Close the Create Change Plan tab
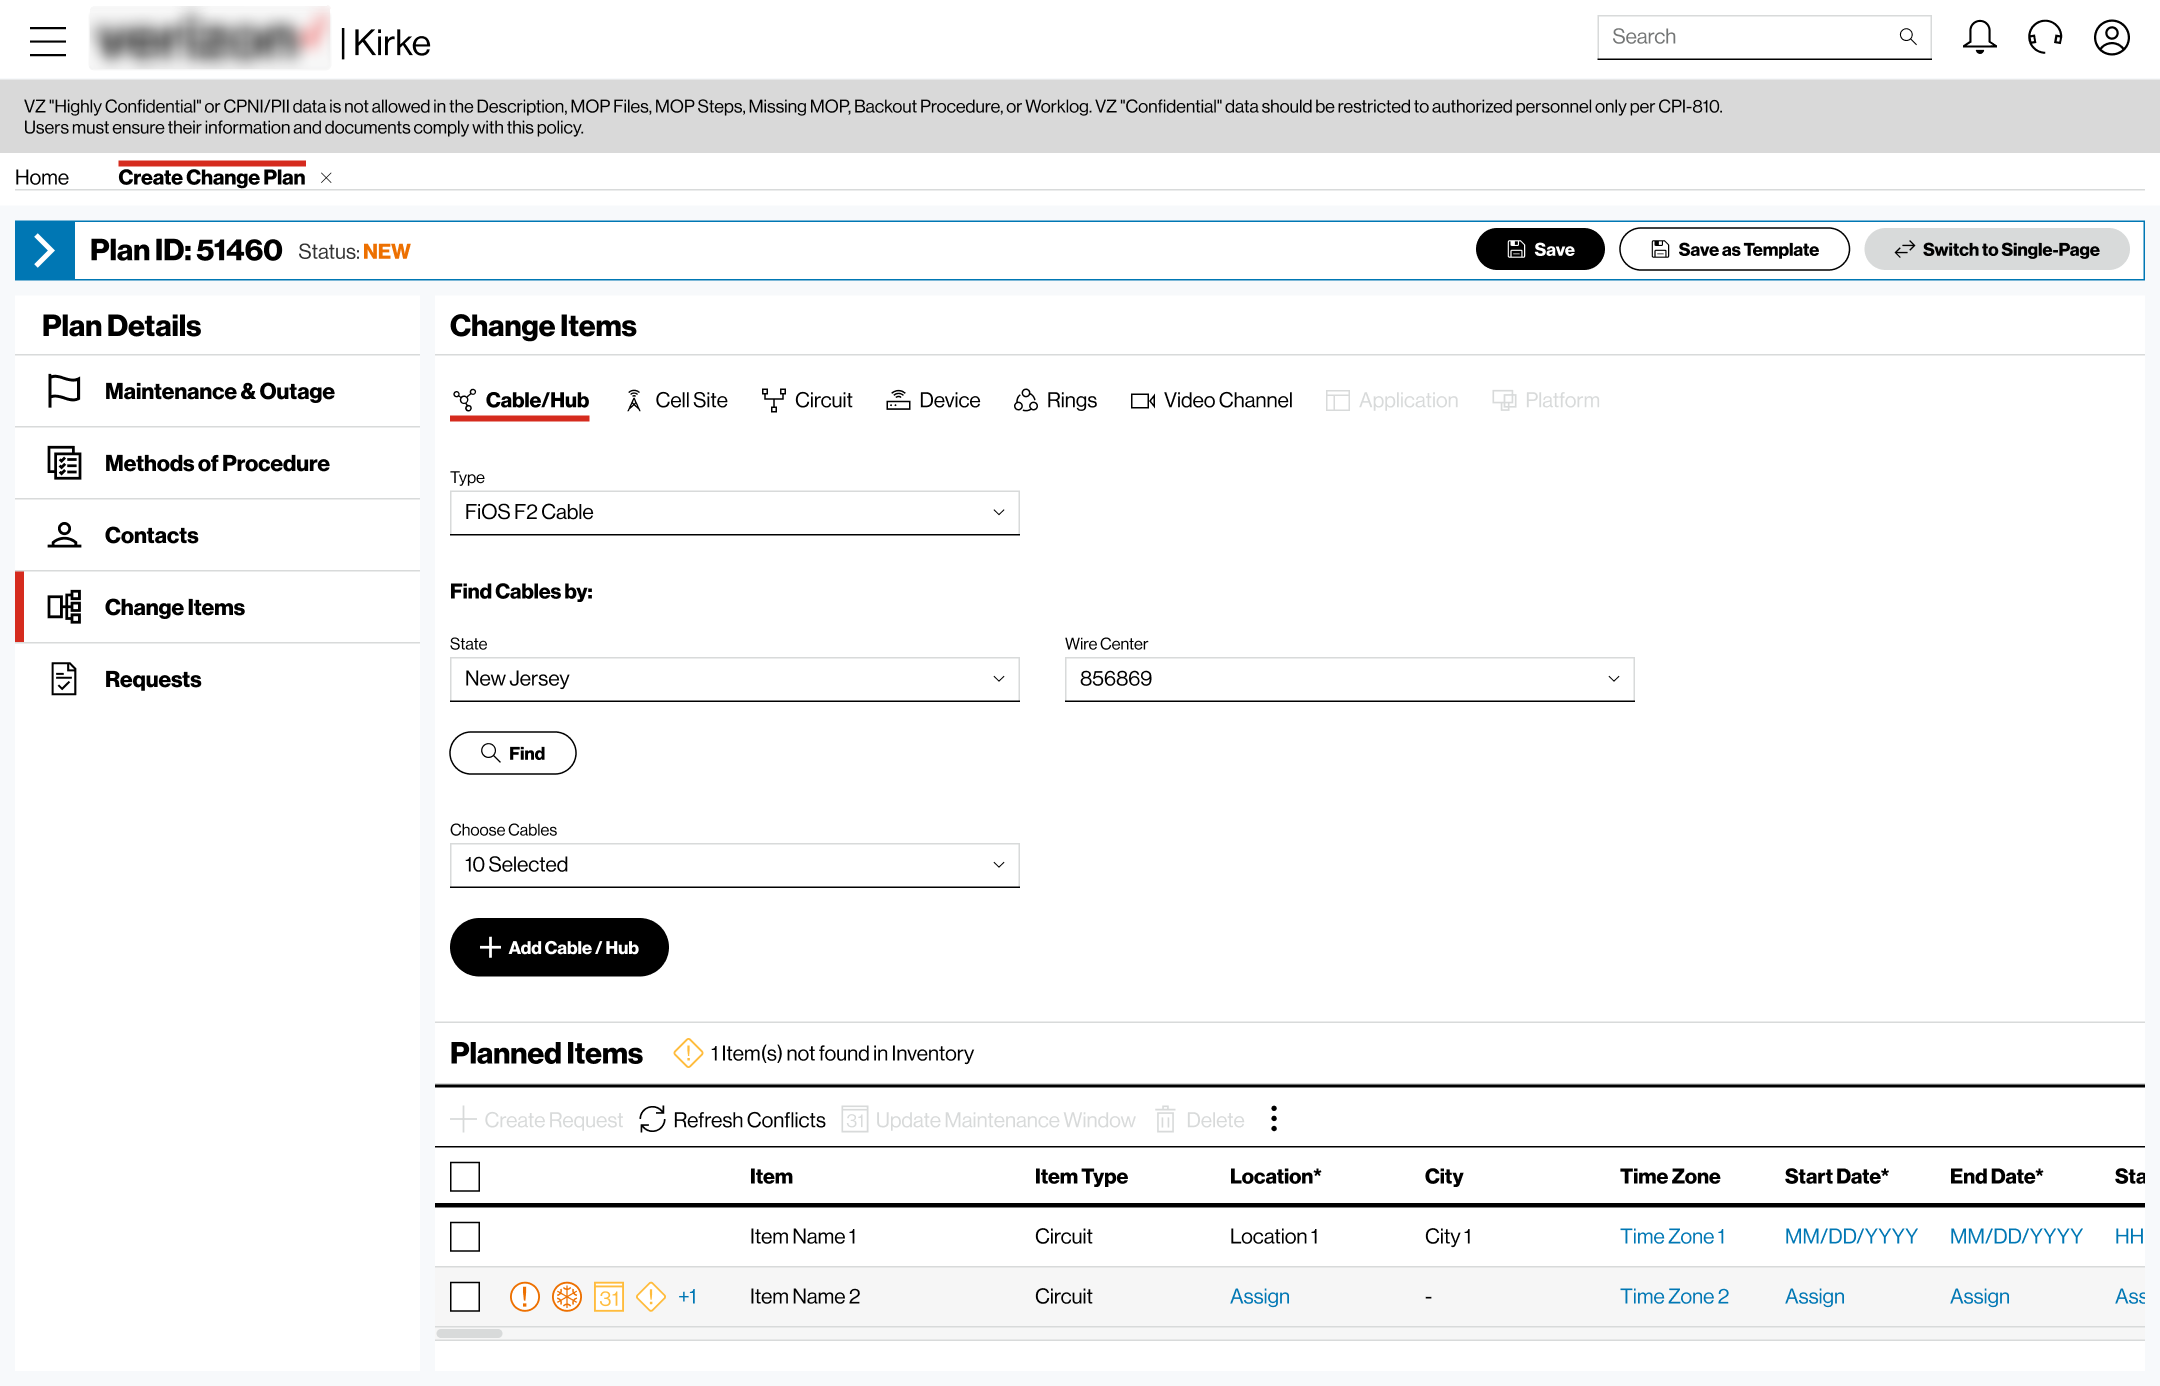Screen dimensions: 2160x1386 tap(326, 178)
